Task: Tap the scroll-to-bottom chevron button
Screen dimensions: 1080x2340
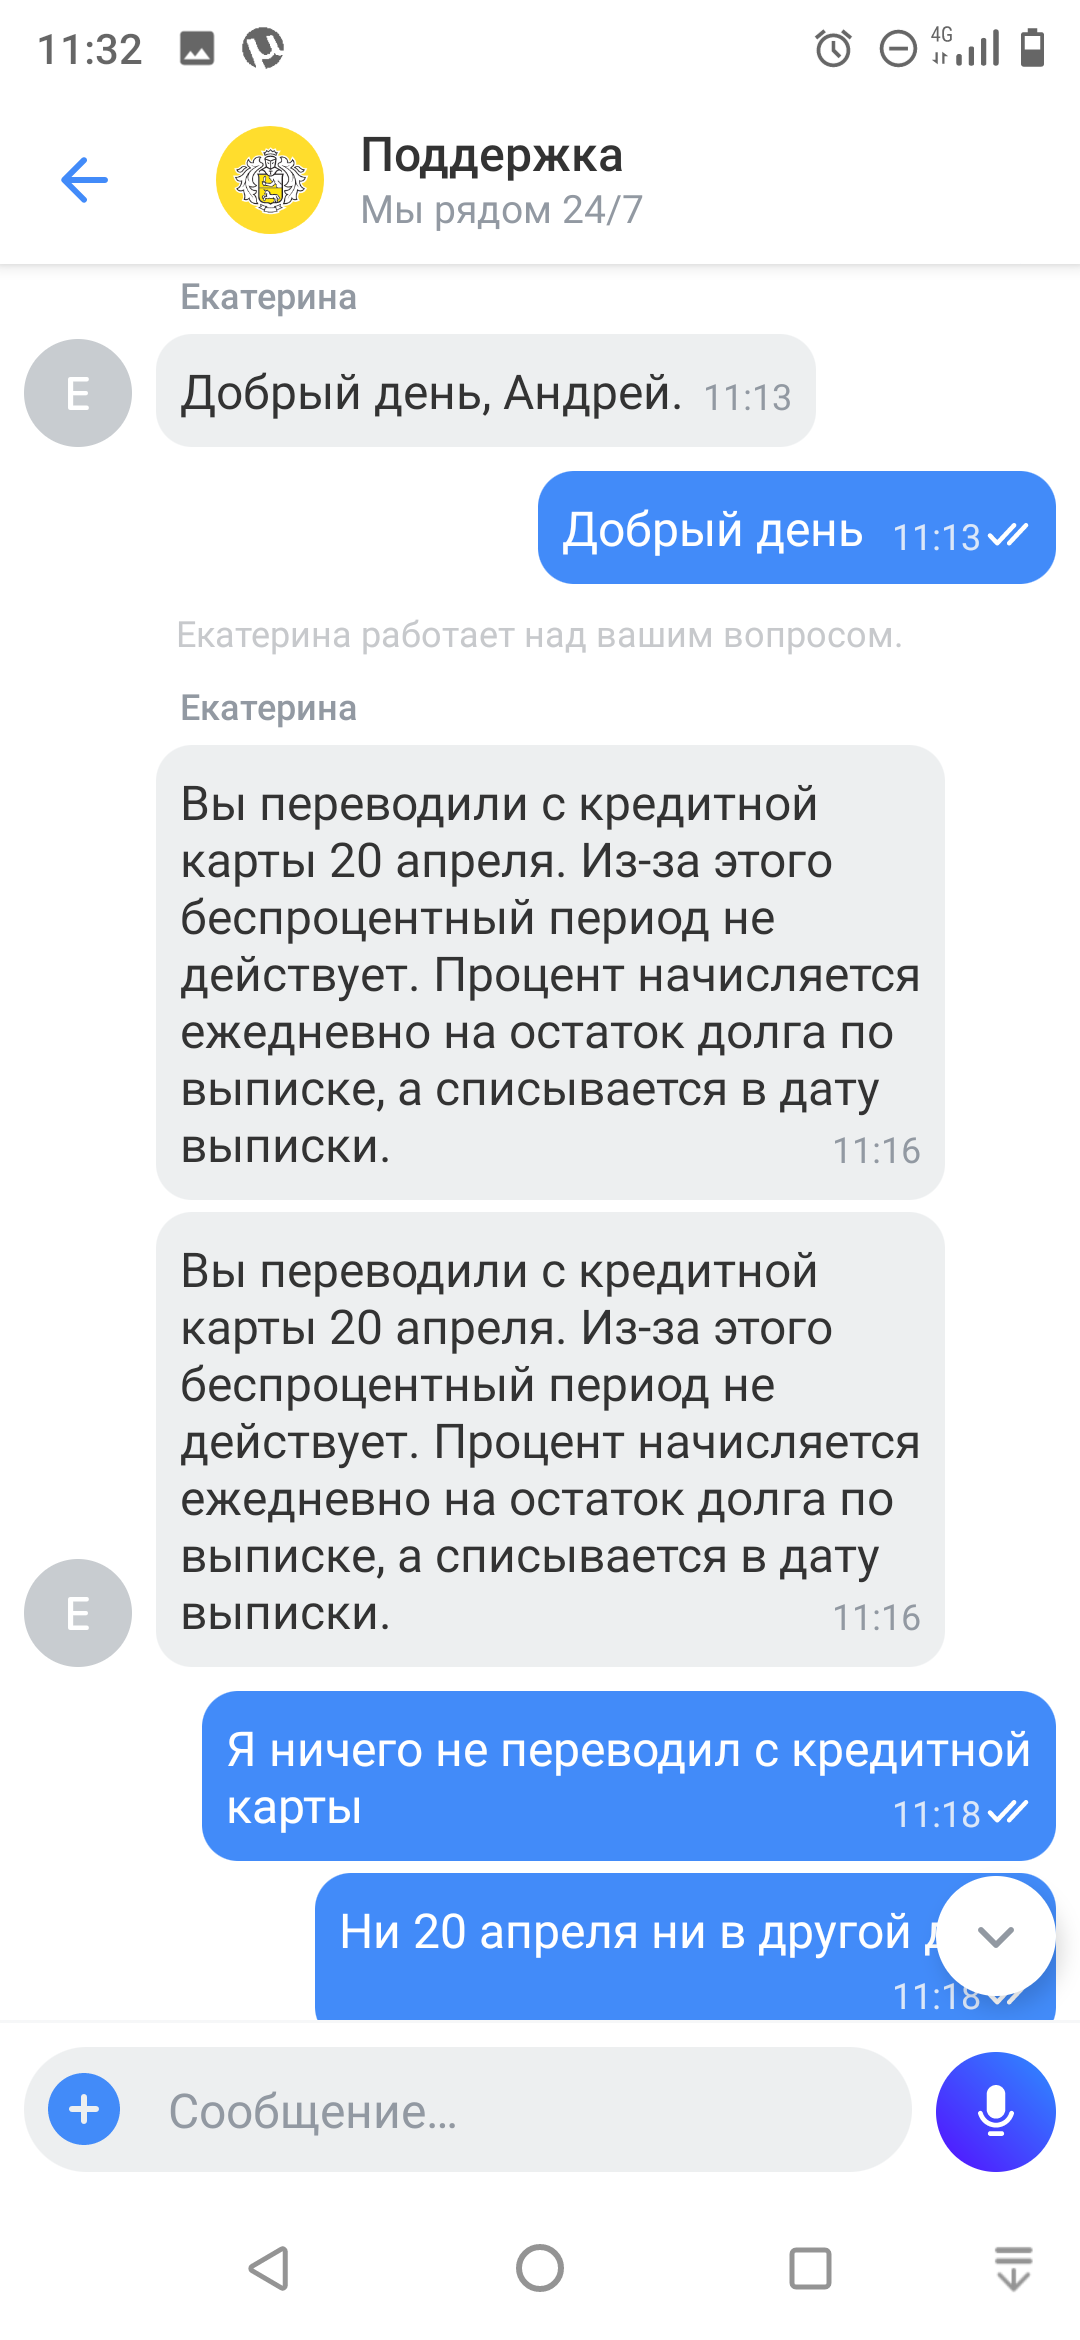Action: click(x=995, y=1937)
